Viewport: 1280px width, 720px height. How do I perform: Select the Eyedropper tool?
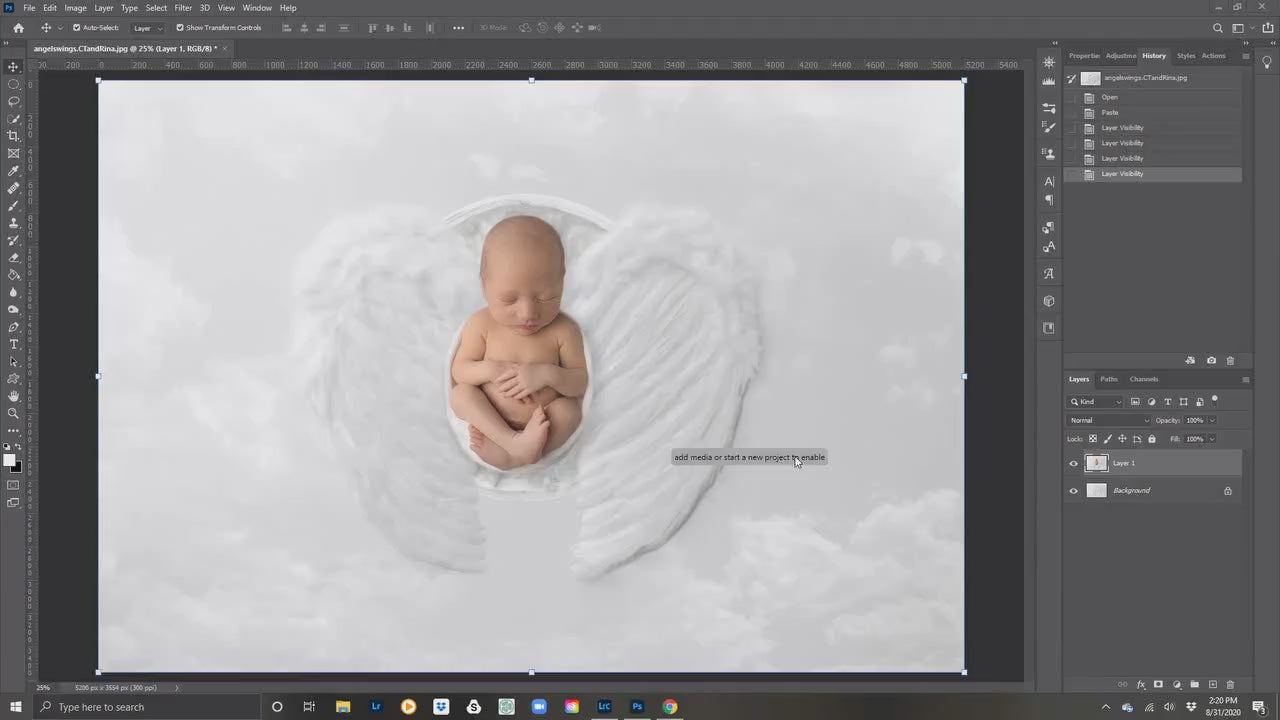point(13,170)
